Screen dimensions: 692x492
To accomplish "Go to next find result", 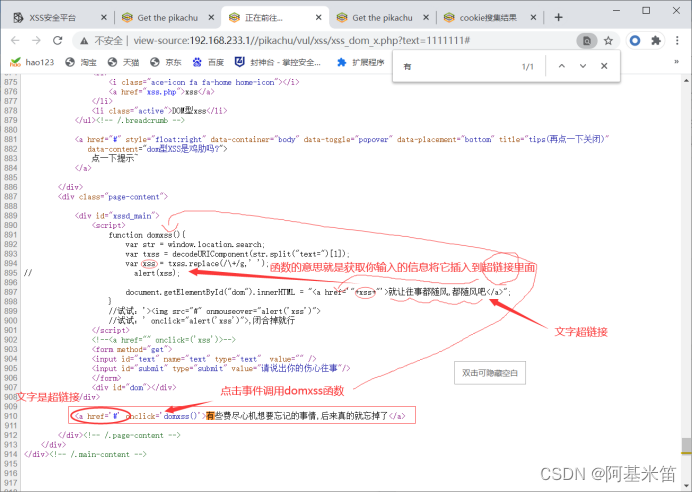I will (x=583, y=66).
